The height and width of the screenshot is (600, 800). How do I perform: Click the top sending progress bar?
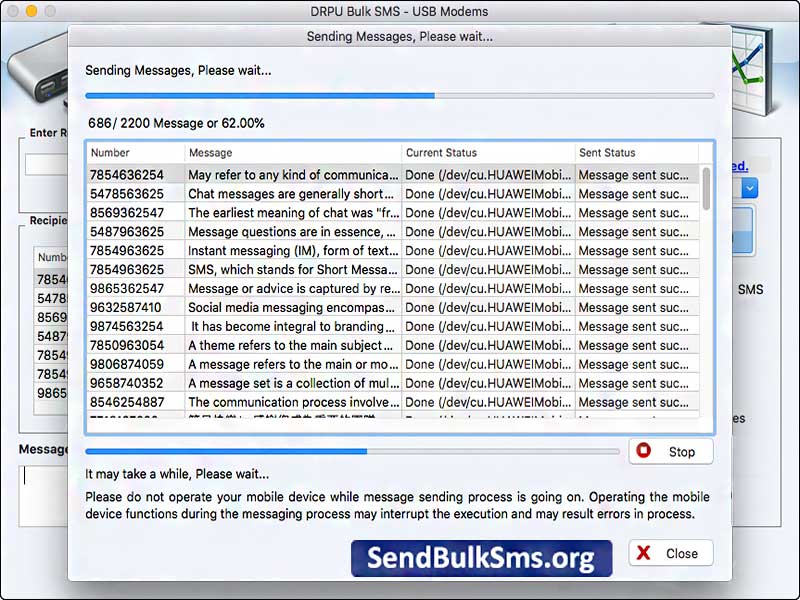click(x=399, y=96)
